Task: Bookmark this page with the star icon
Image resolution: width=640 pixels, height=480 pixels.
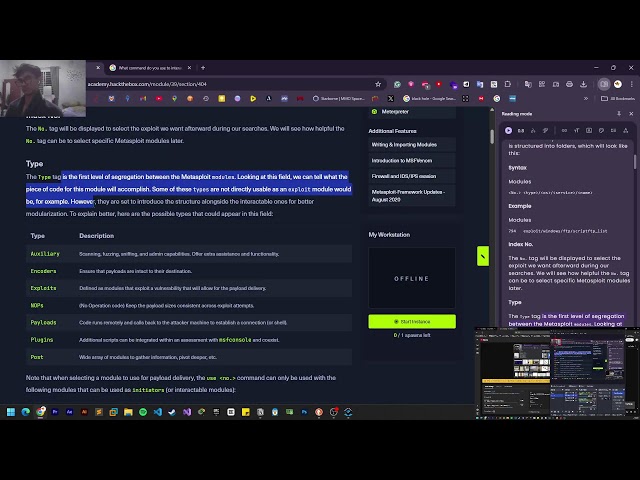Action: tap(378, 84)
